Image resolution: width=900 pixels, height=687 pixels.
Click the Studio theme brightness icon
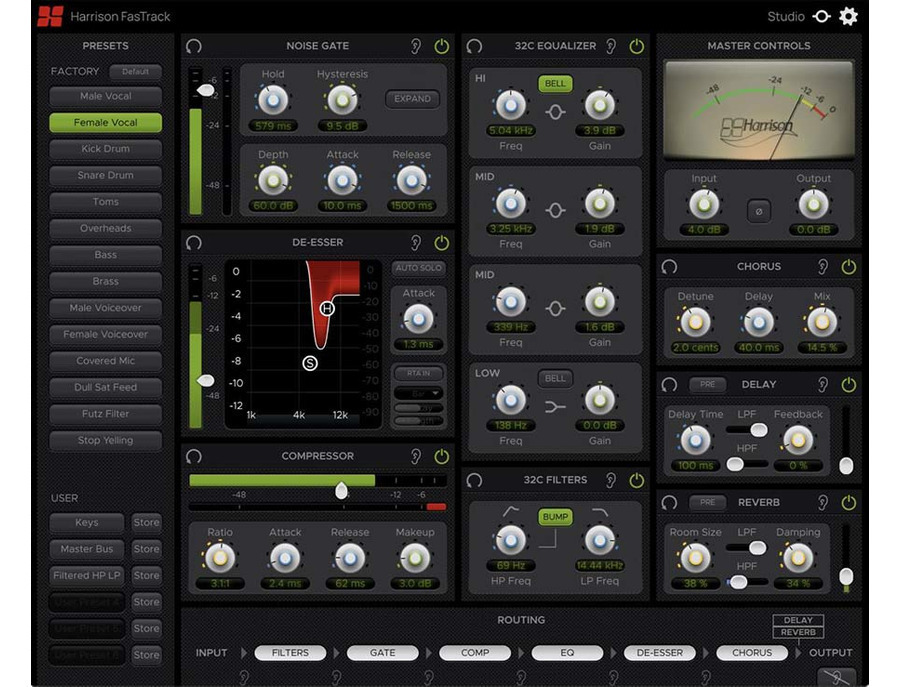(821, 17)
